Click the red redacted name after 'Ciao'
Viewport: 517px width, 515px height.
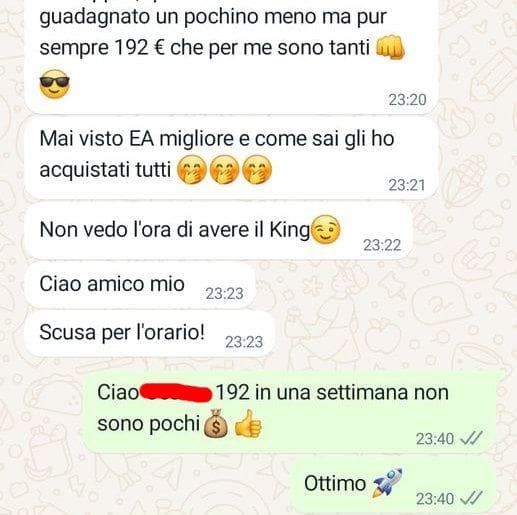(x=176, y=393)
